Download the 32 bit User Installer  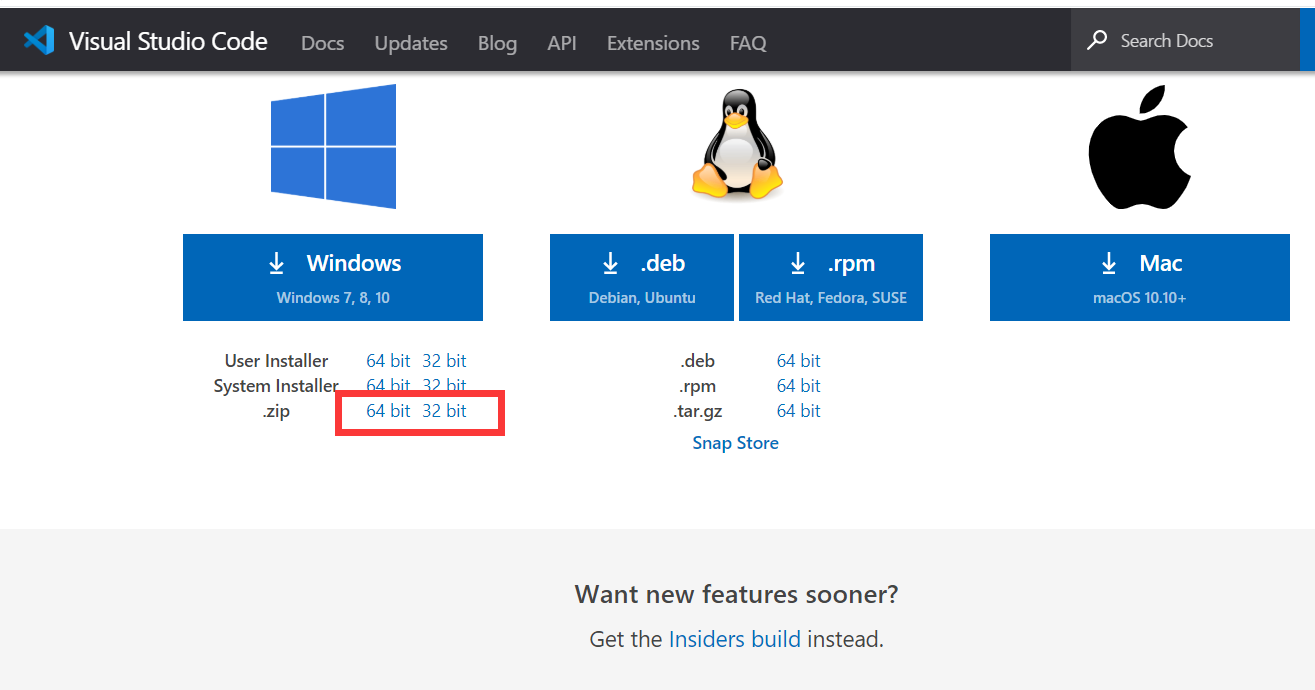click(x=444, y=360)
